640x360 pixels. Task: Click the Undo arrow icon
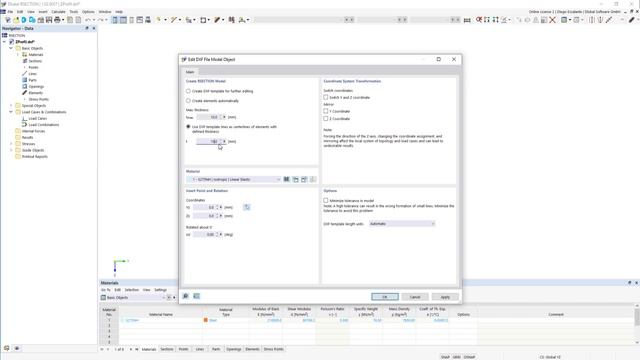point(87,20)
